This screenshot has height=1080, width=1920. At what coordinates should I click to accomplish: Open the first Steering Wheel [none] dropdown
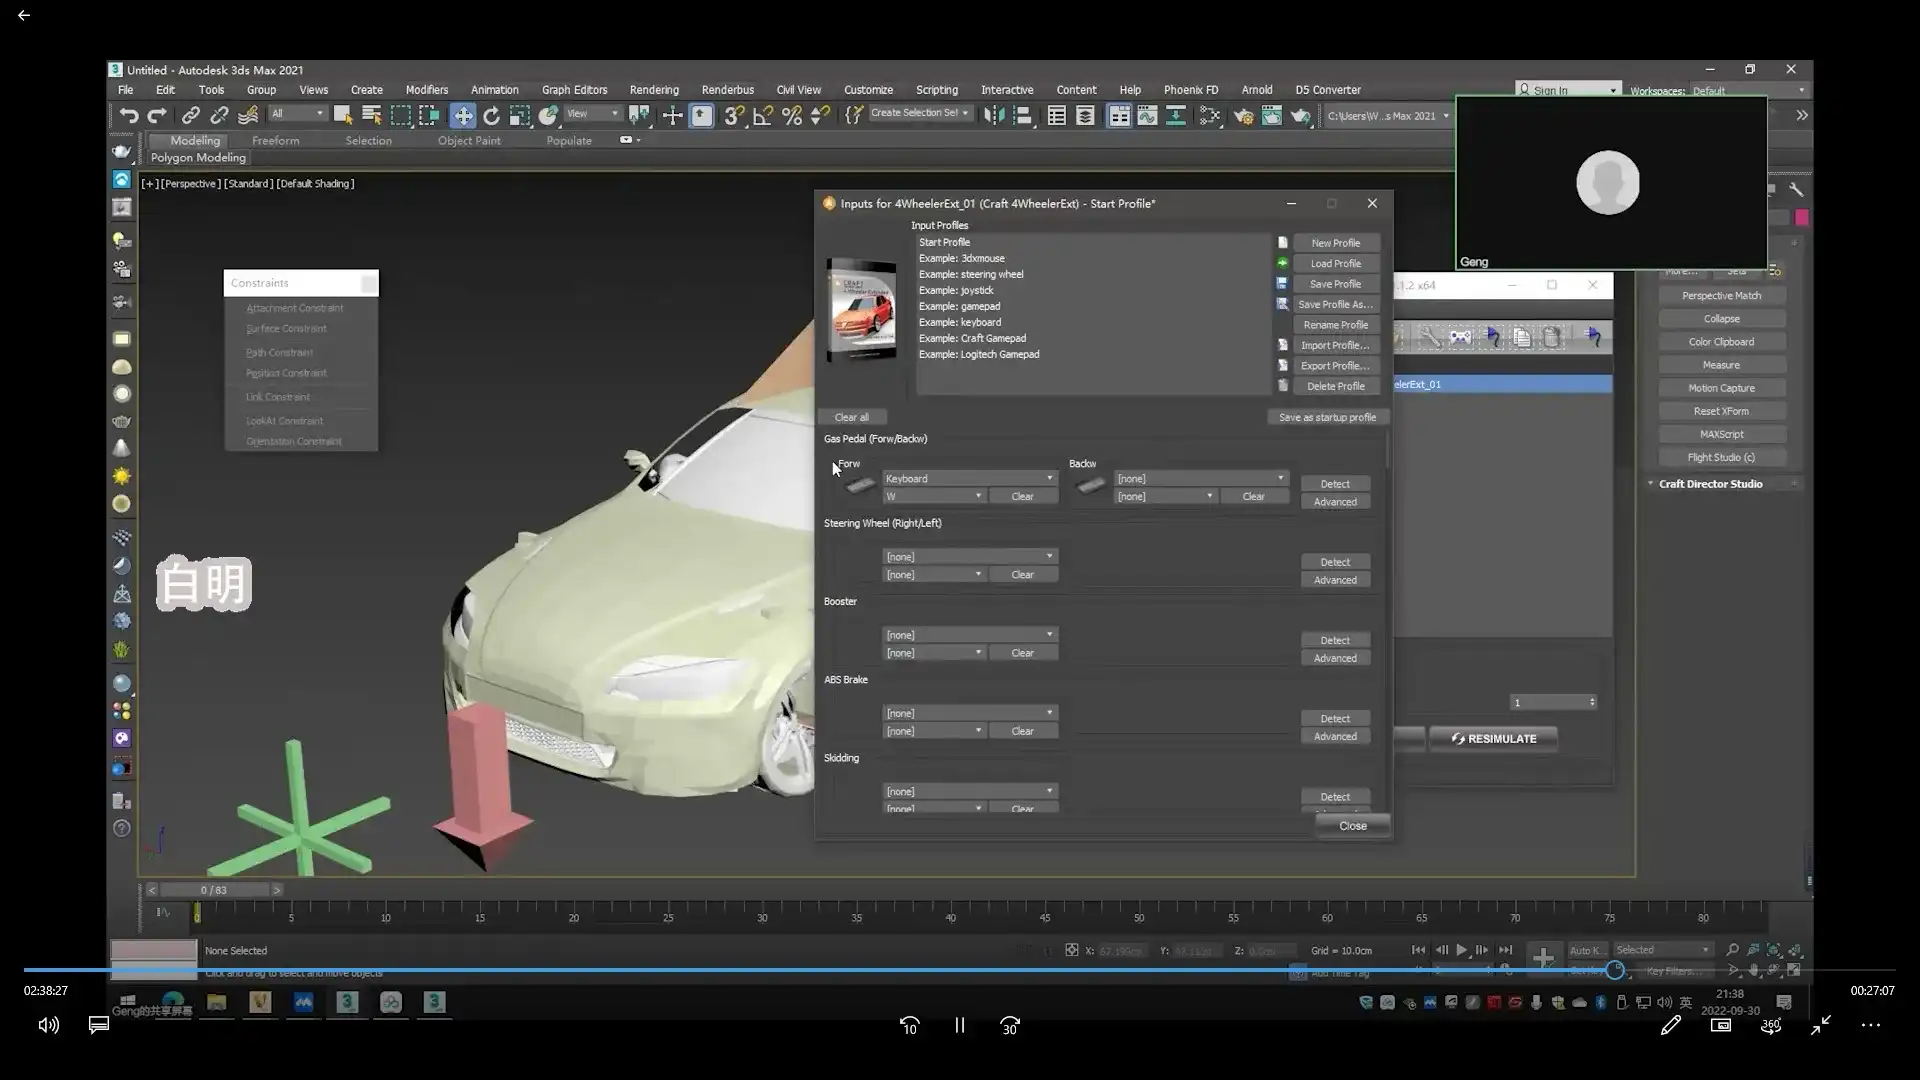[x=968, y=557]
